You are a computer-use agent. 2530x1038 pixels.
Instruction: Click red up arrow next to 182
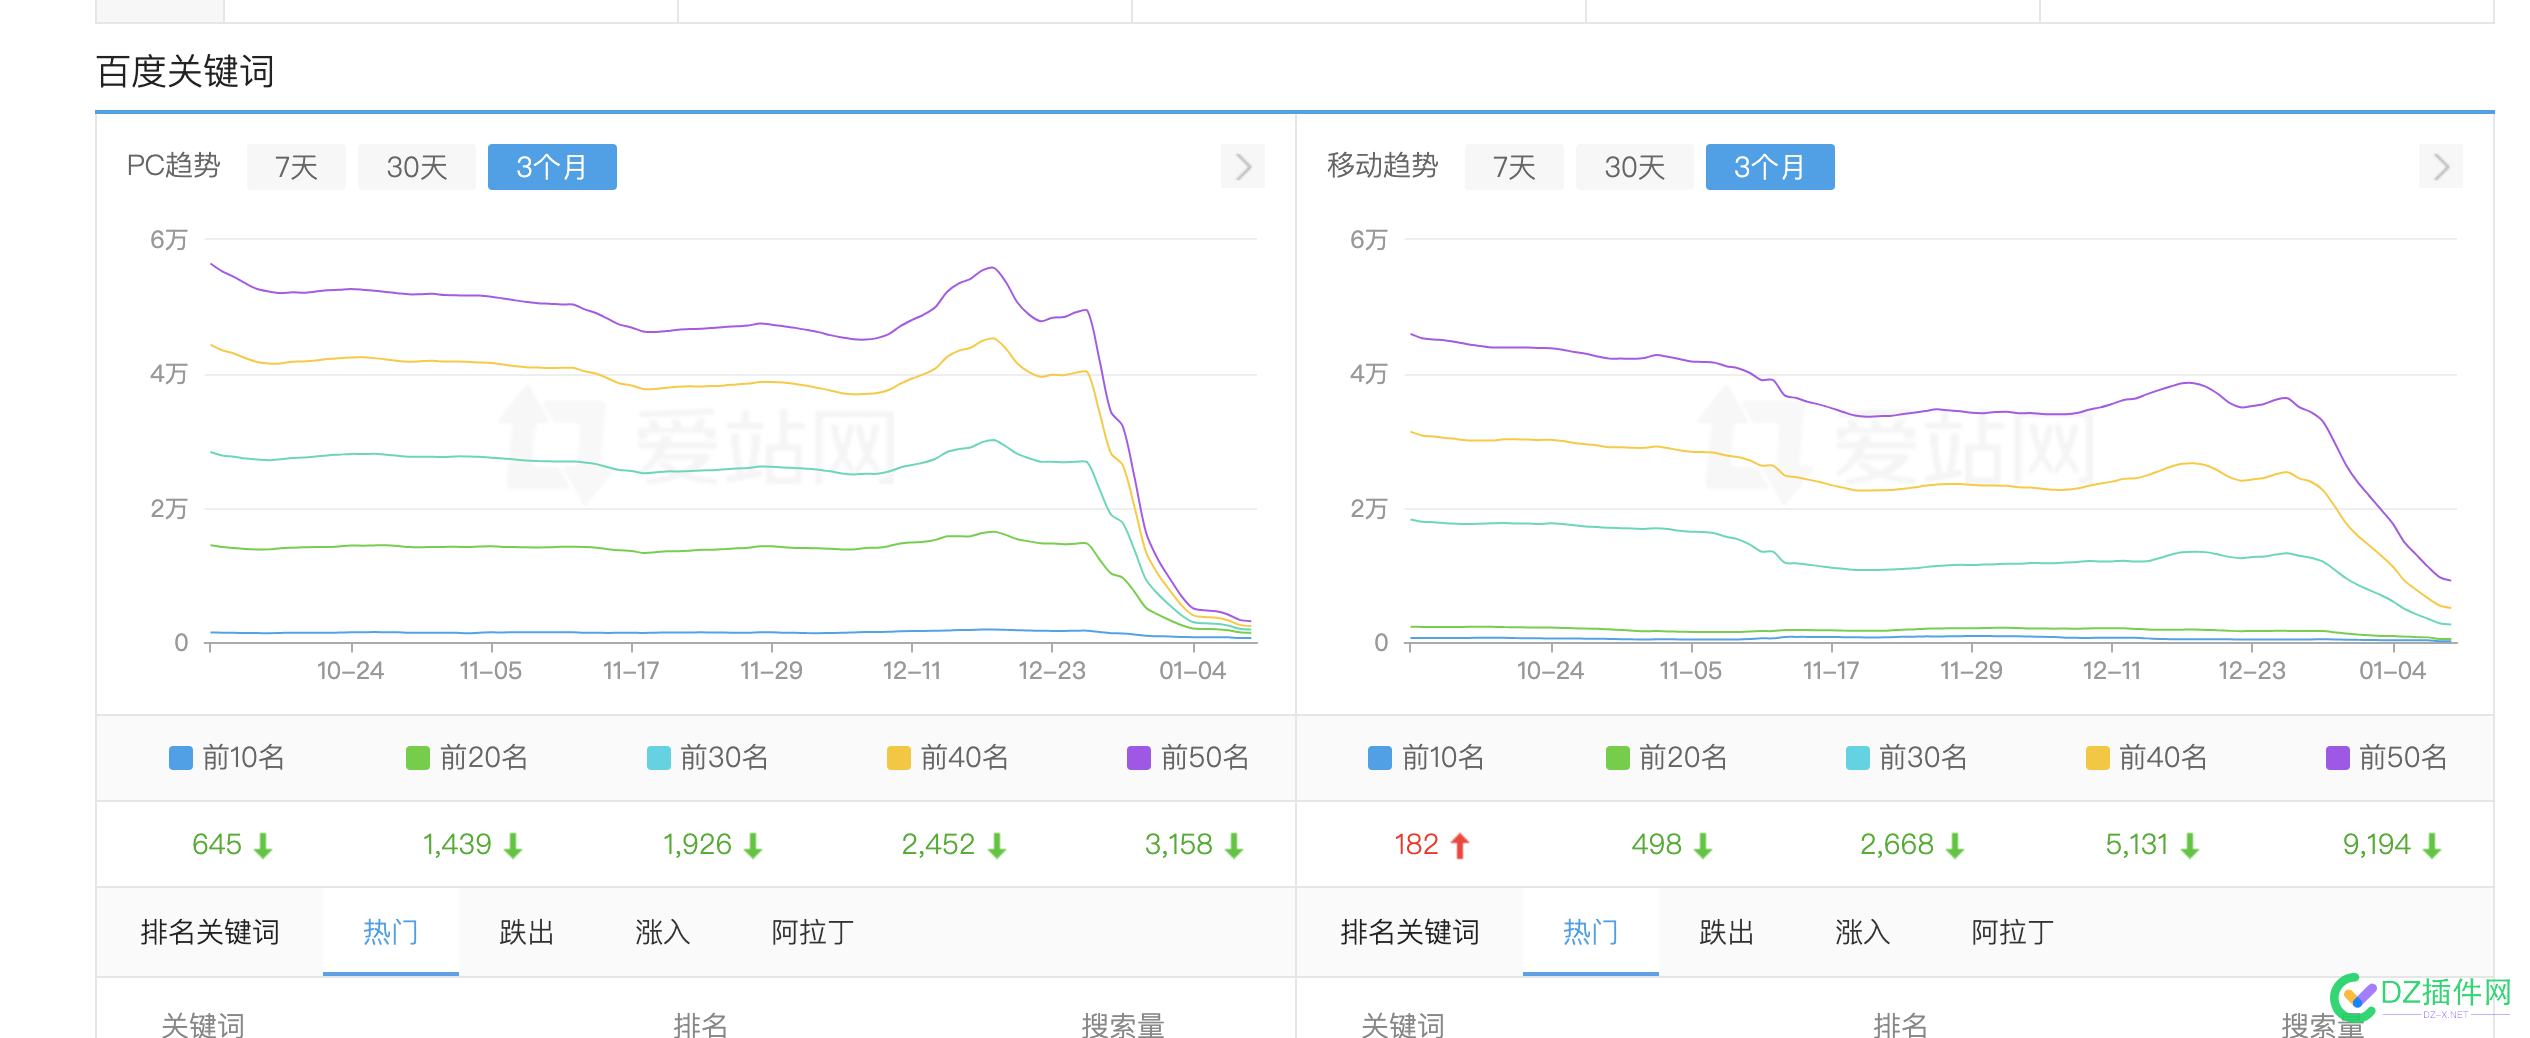1460,847
